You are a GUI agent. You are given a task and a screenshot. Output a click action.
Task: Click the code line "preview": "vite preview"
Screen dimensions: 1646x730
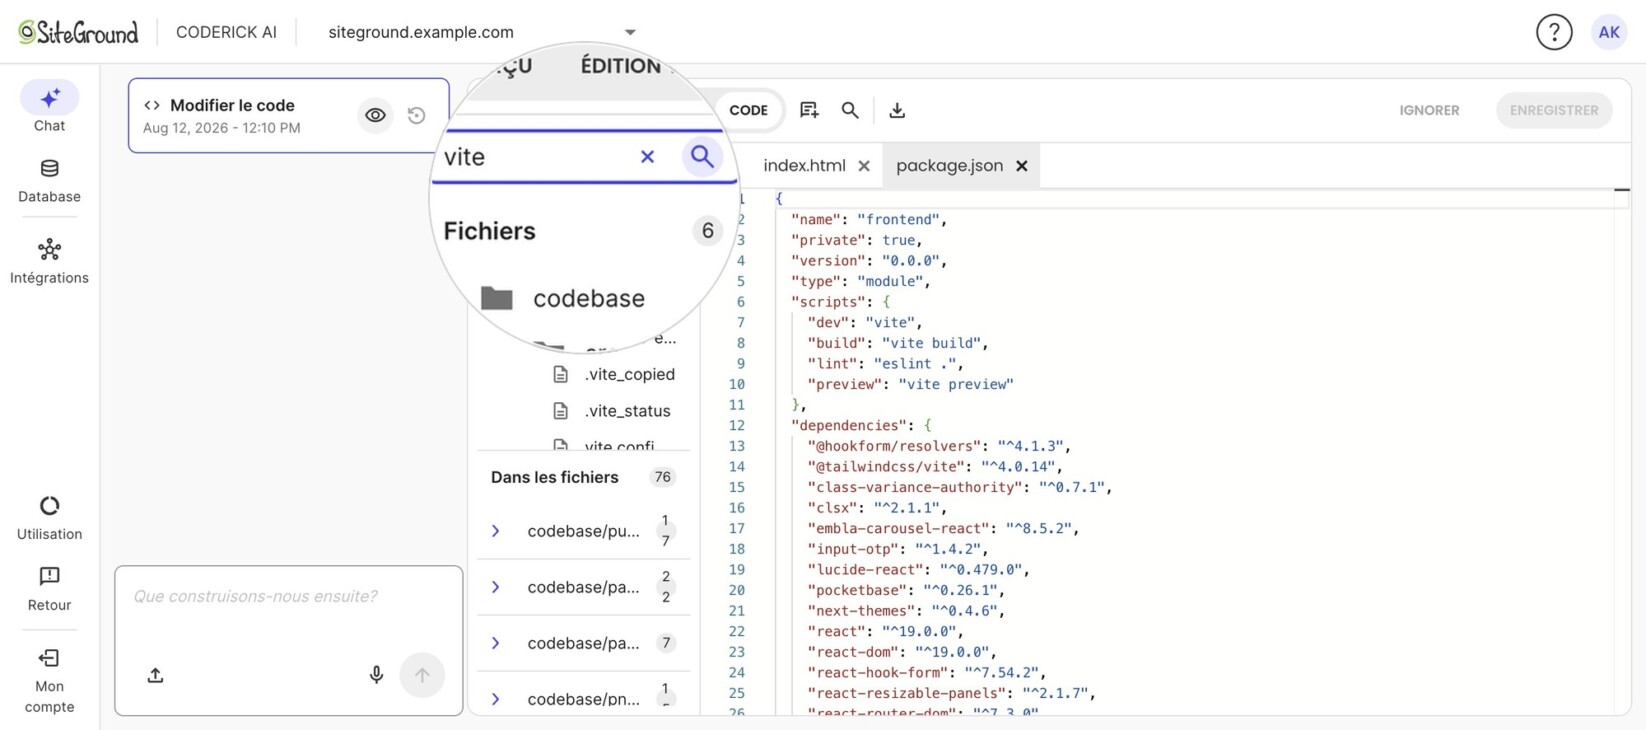[x=910, y=384]
